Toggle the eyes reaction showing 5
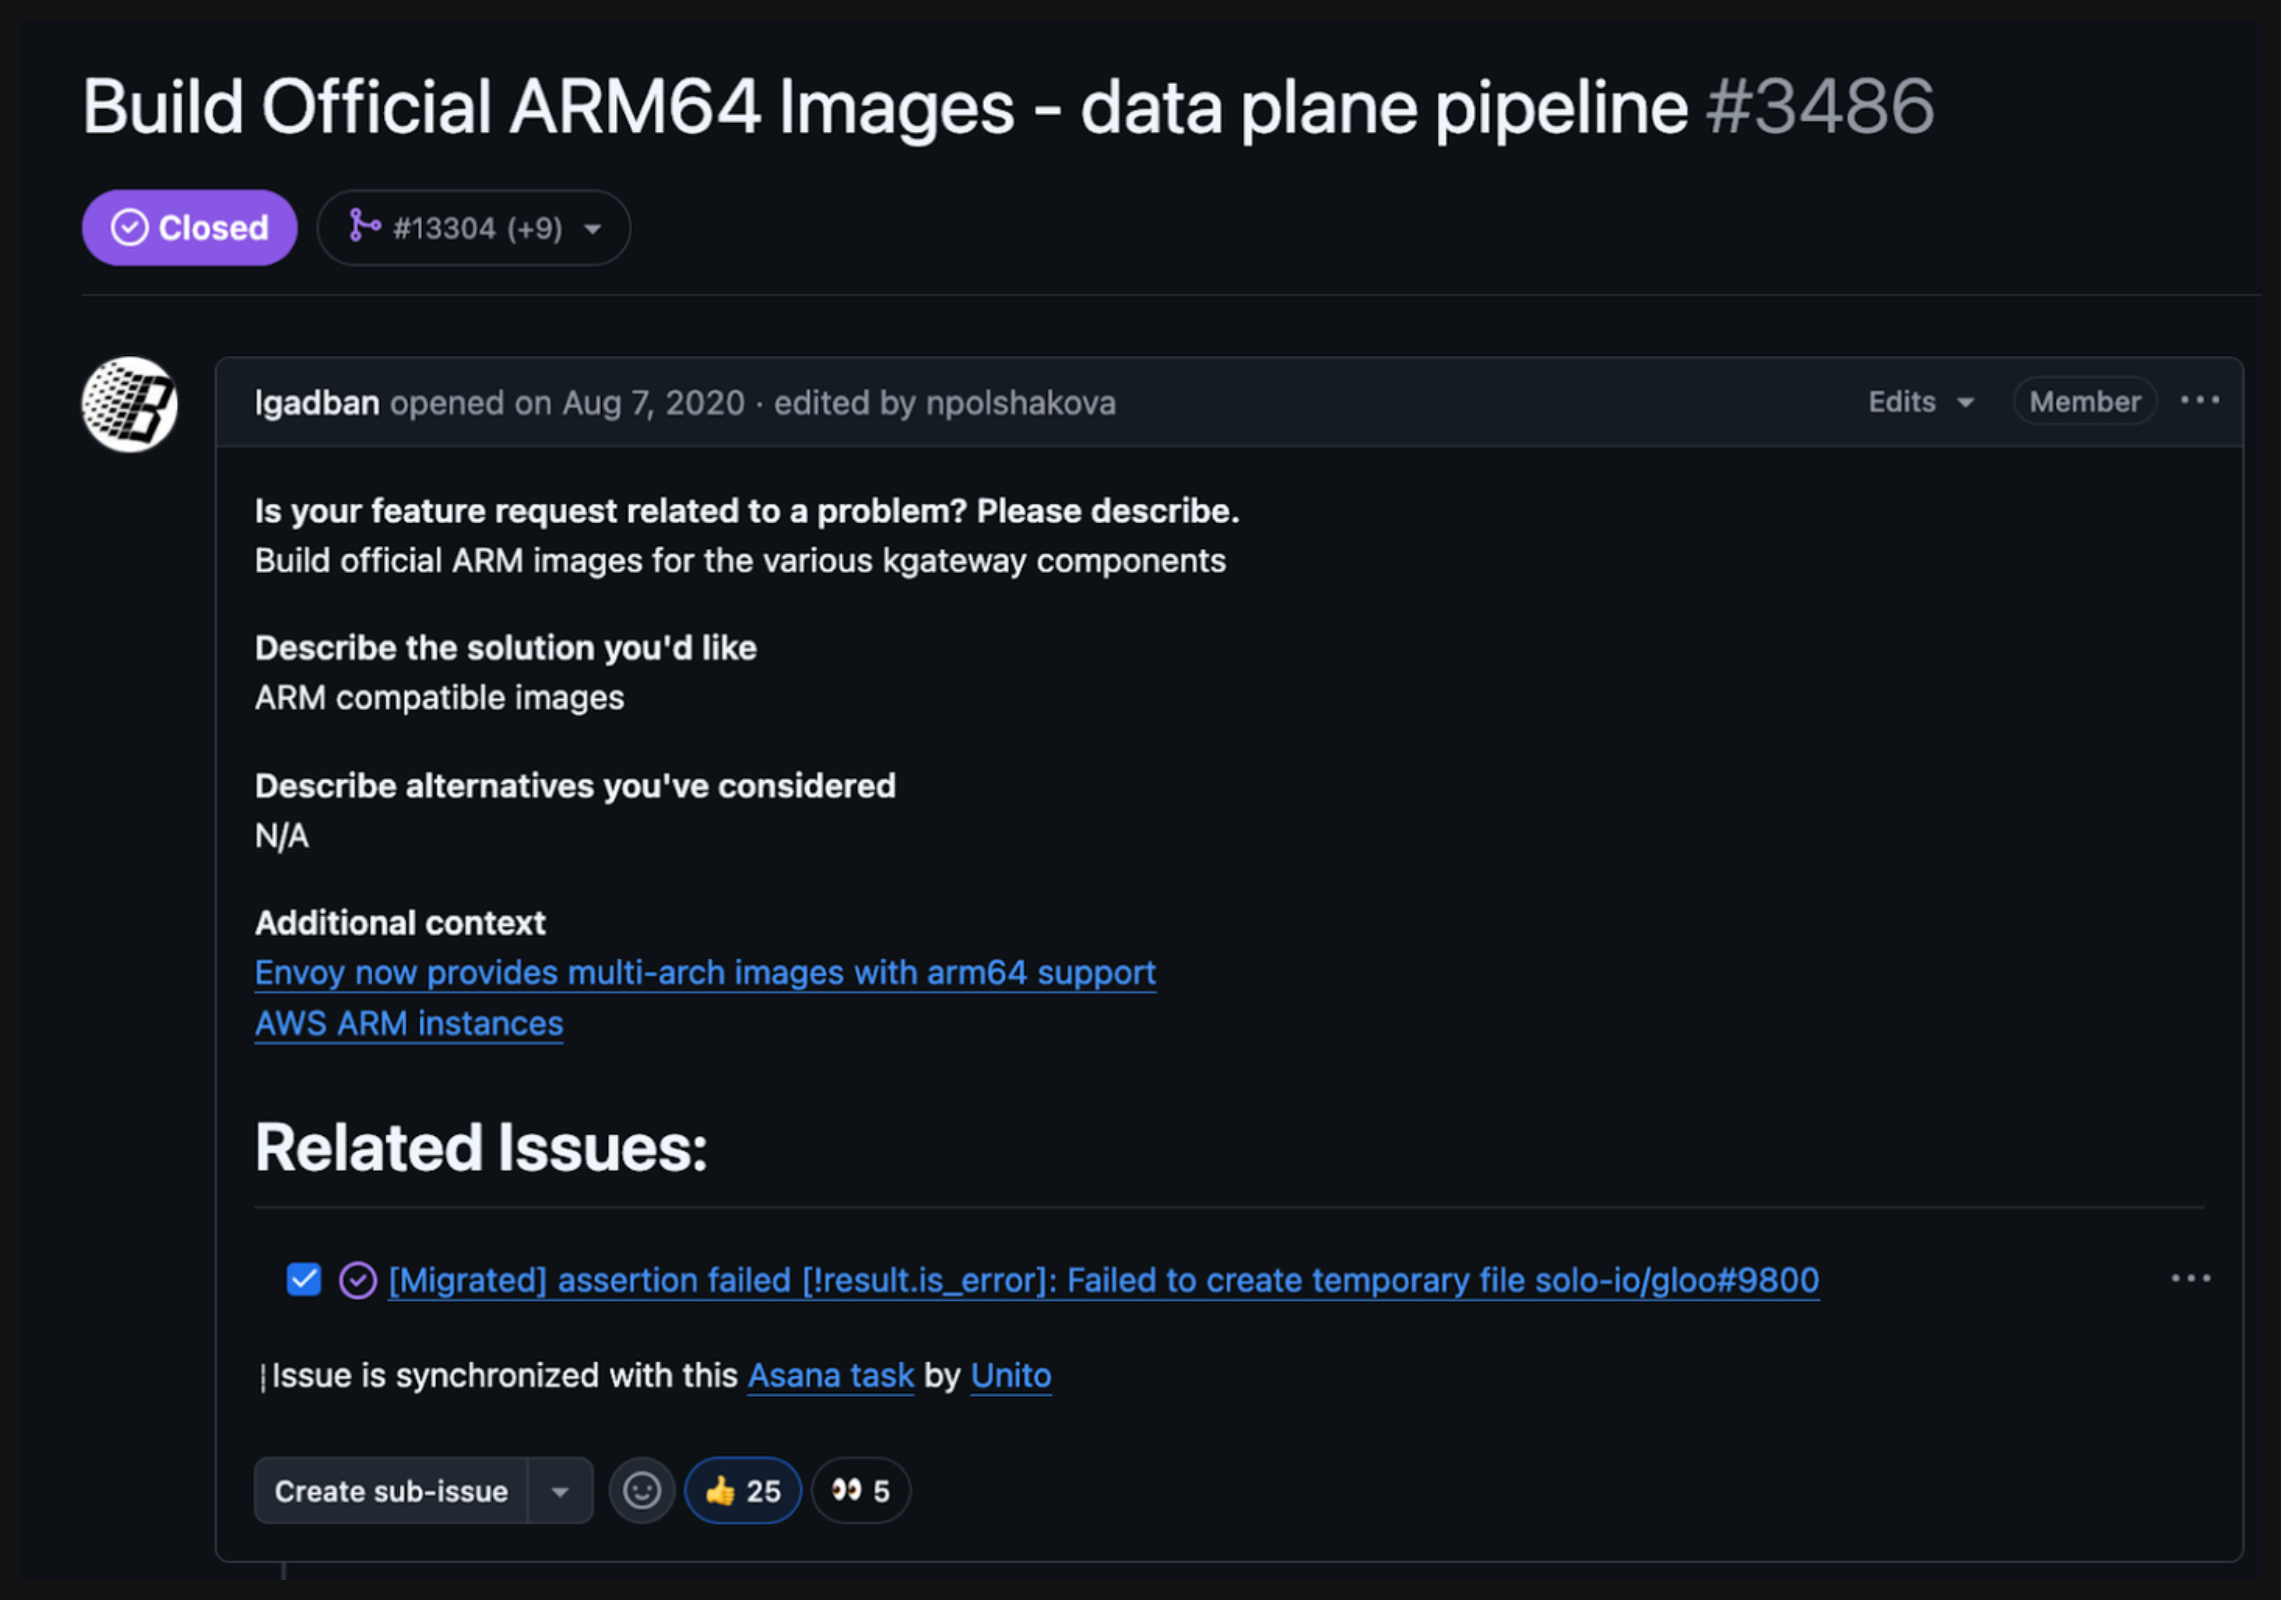The height and width of the screenshot is (1600, 2281). 860,1490
